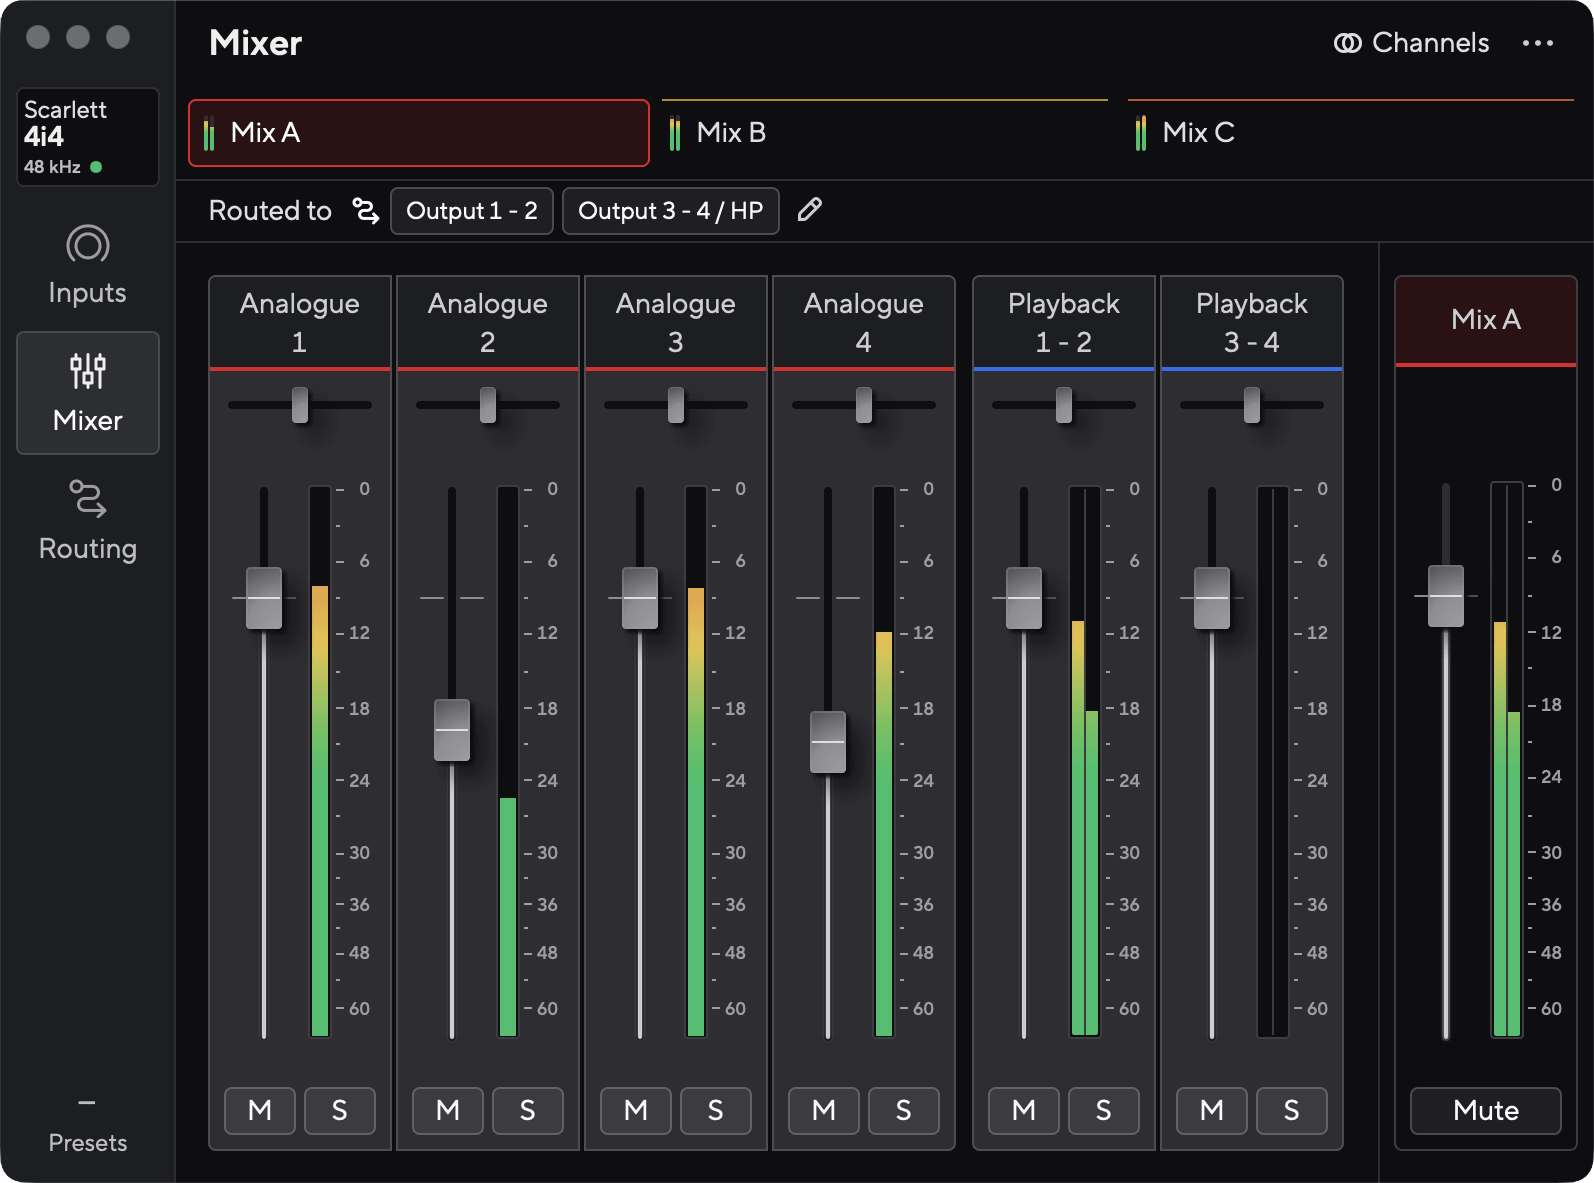Mute the Analogue 1 channel
Viewport: 1594px width, 1183px height.
[x=260, y=1111]
